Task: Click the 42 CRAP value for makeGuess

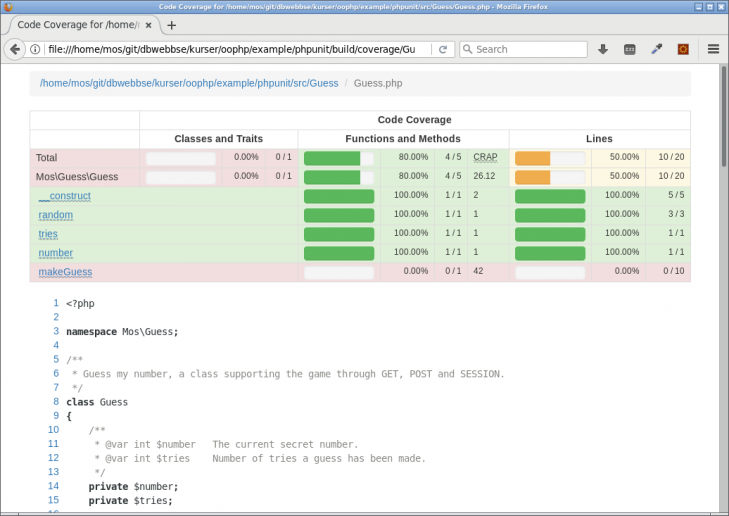Action: 478,271
